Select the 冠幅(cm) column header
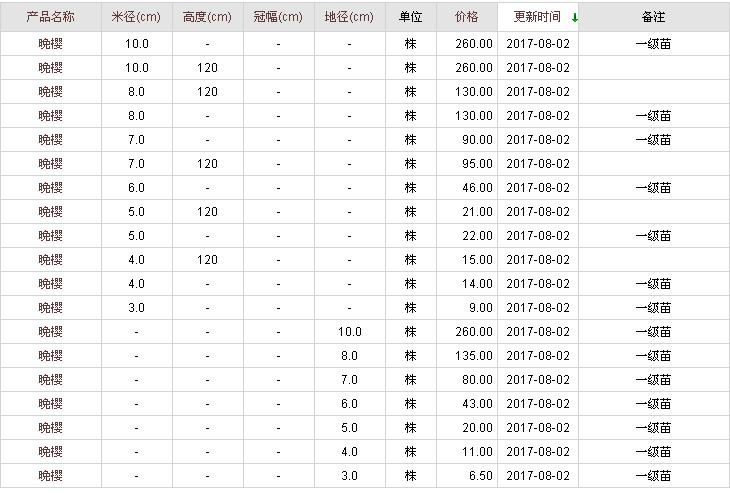The image size is (730, 493). tap(278, 17)
